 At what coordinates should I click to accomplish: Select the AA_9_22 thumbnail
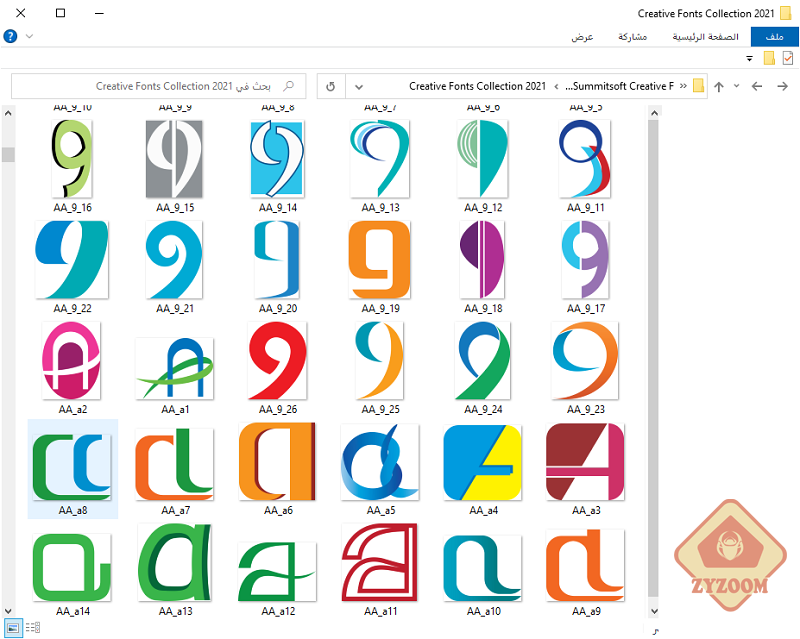[x=72, y=260]
